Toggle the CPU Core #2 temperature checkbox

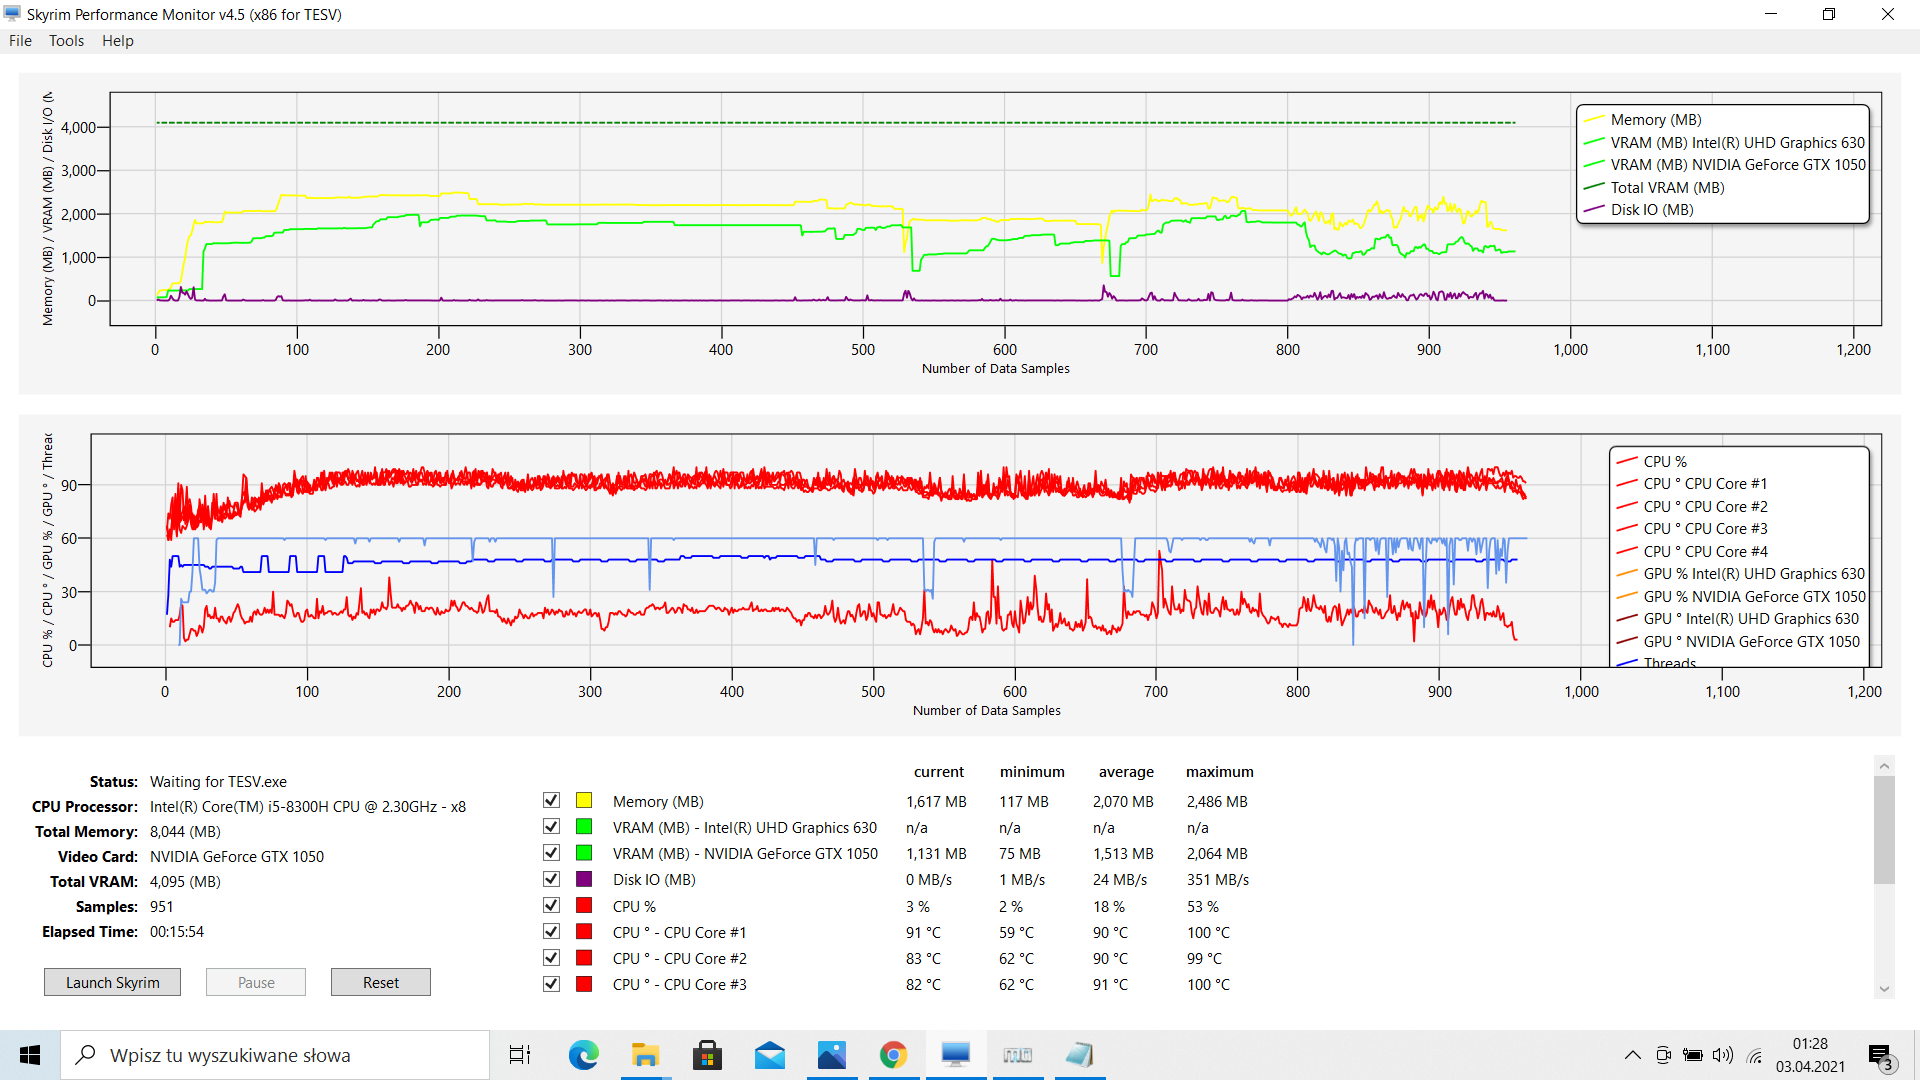click(x=551, y=957)
